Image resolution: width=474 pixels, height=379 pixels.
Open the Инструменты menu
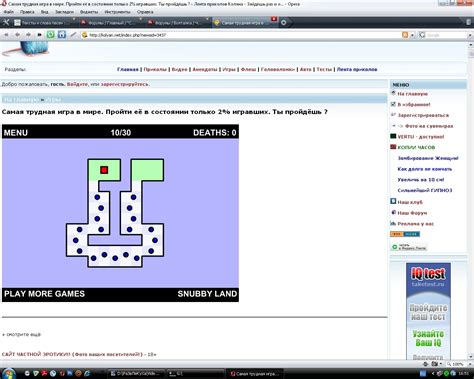(117, 12)
